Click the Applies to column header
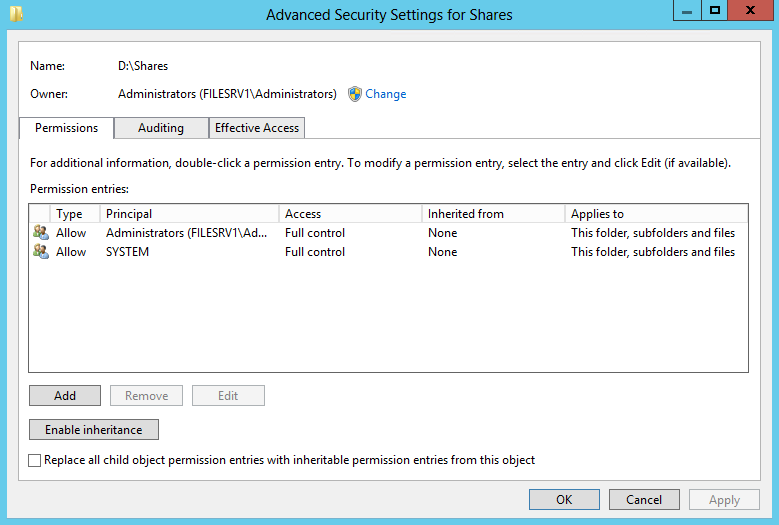779x525 pixels. coord(655,214)
